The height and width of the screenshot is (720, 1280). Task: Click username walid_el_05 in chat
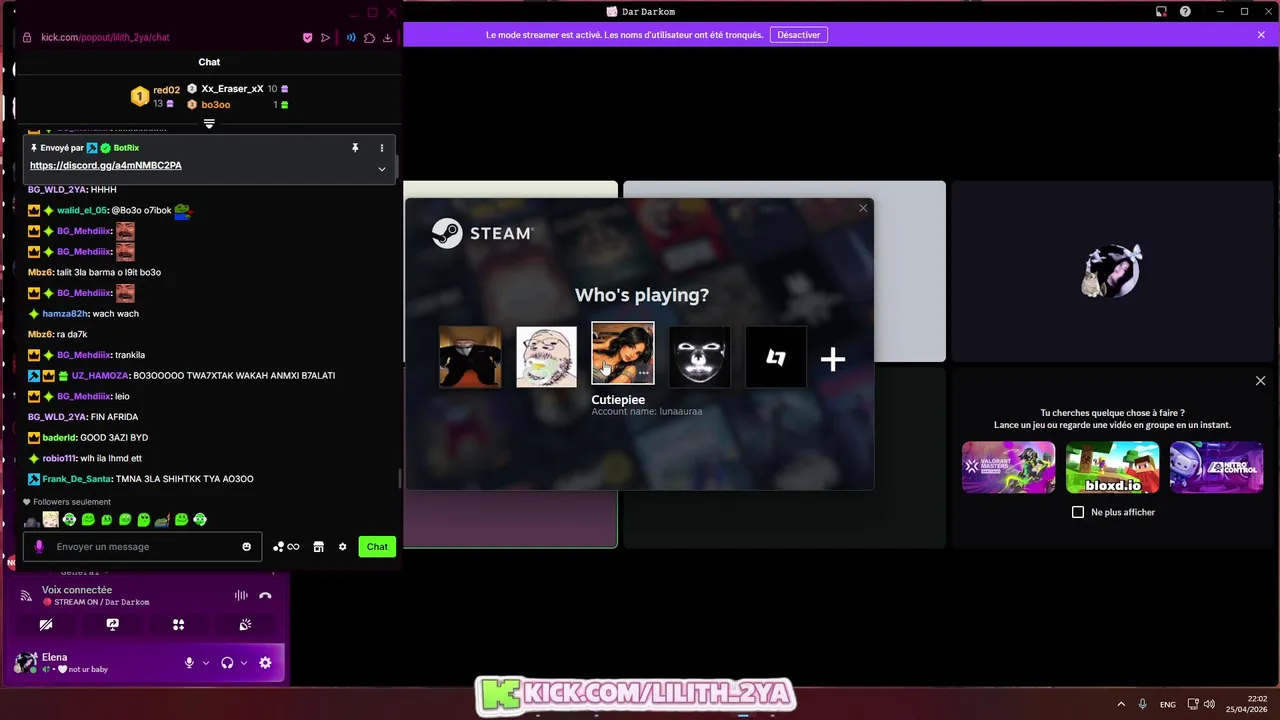coord(82,210)
